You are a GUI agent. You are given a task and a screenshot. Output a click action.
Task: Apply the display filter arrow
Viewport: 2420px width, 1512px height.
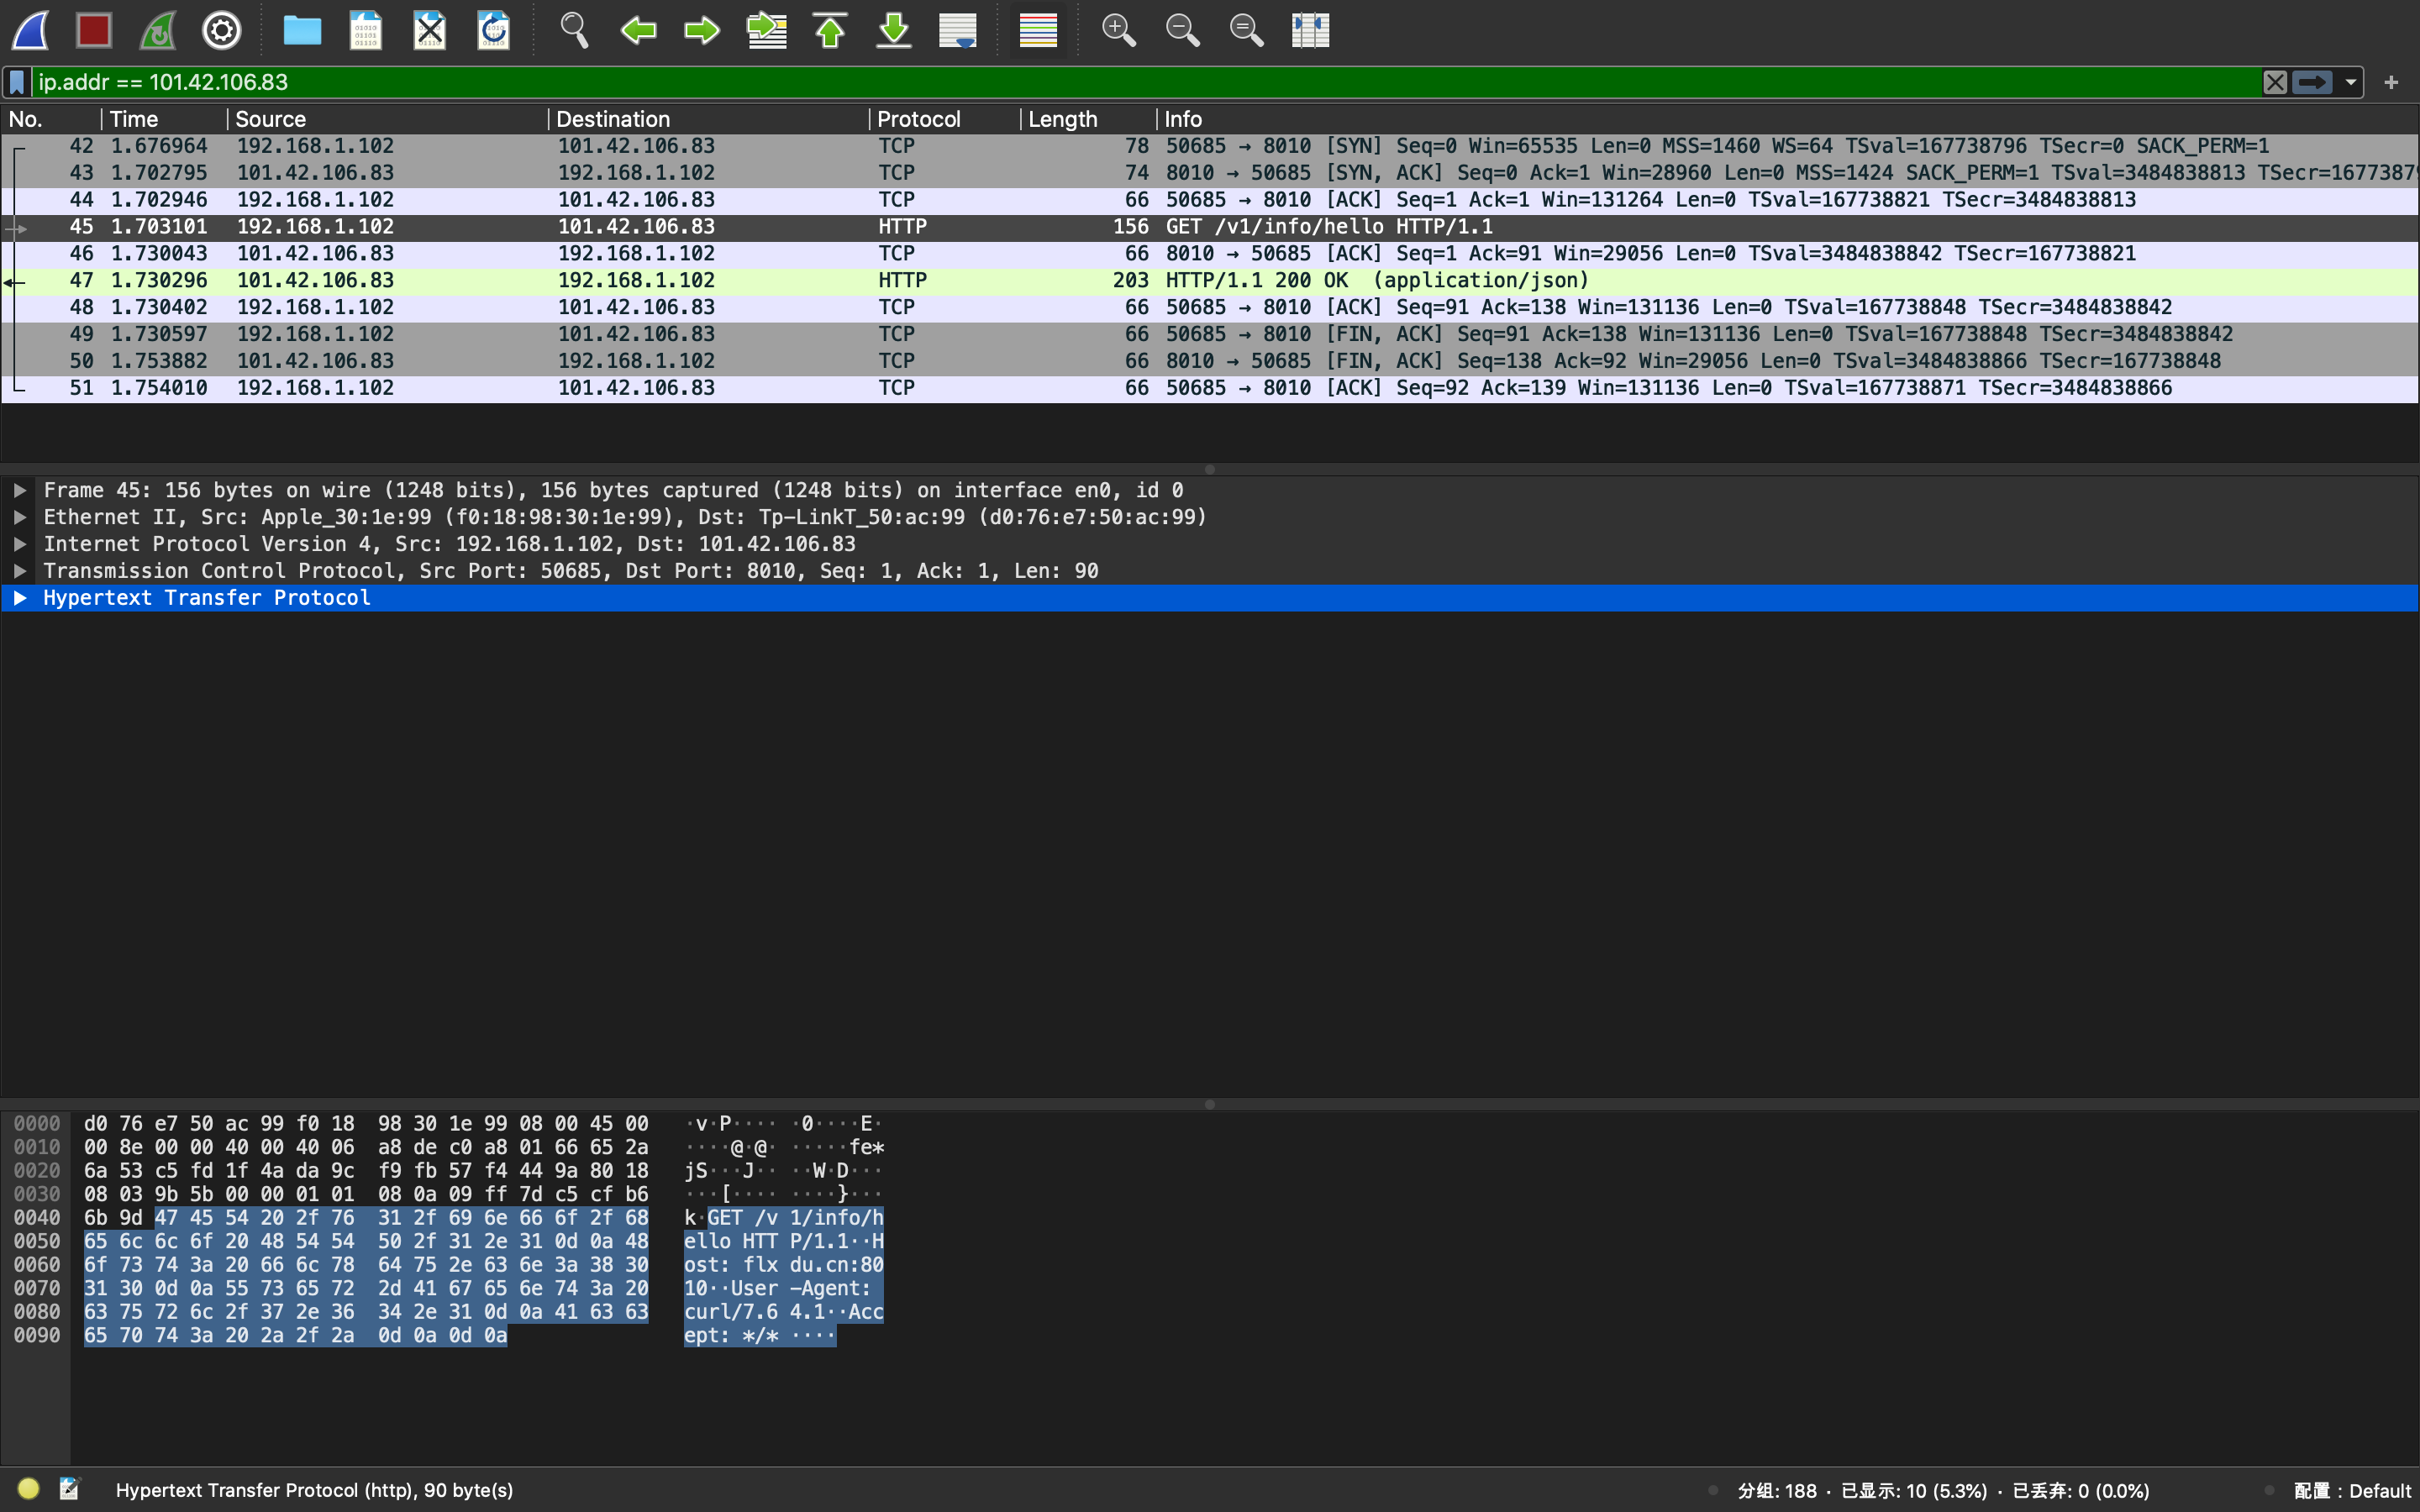(2312, 82)
